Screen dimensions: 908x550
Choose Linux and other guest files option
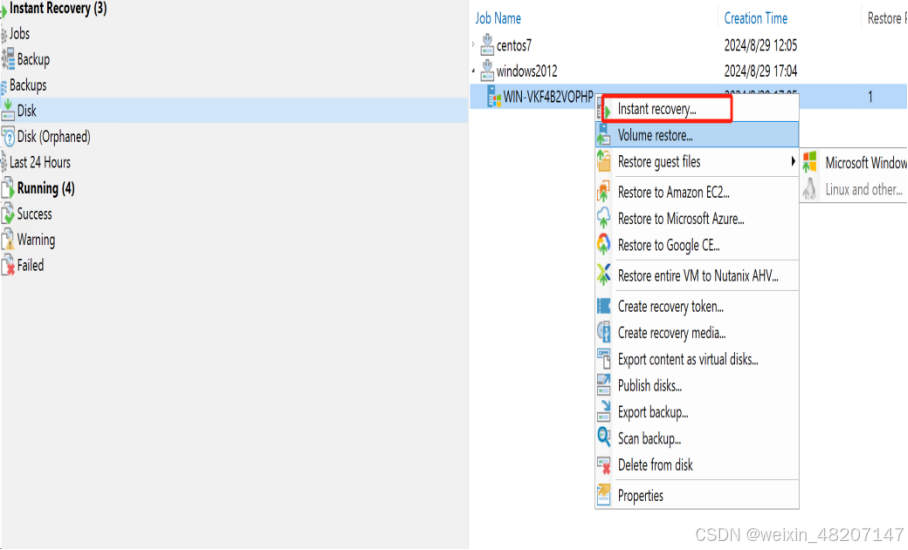(854, 189)
